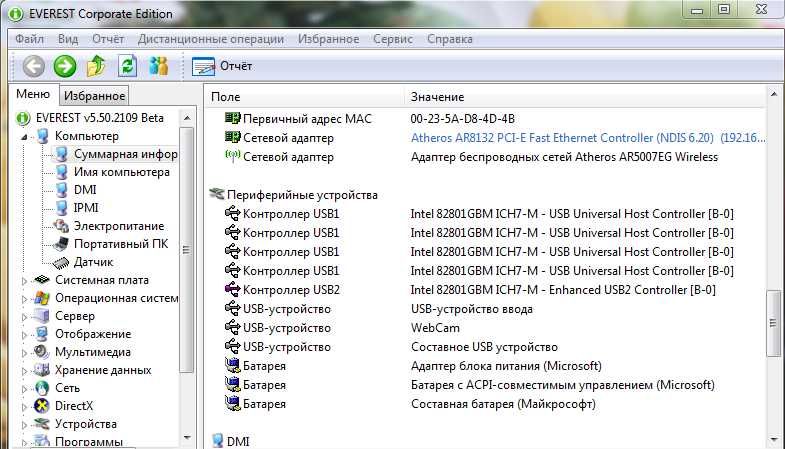Select Составное USB устройство value
Screen dimensions: 785x449
pyautogui.click(x=484, y=347)
